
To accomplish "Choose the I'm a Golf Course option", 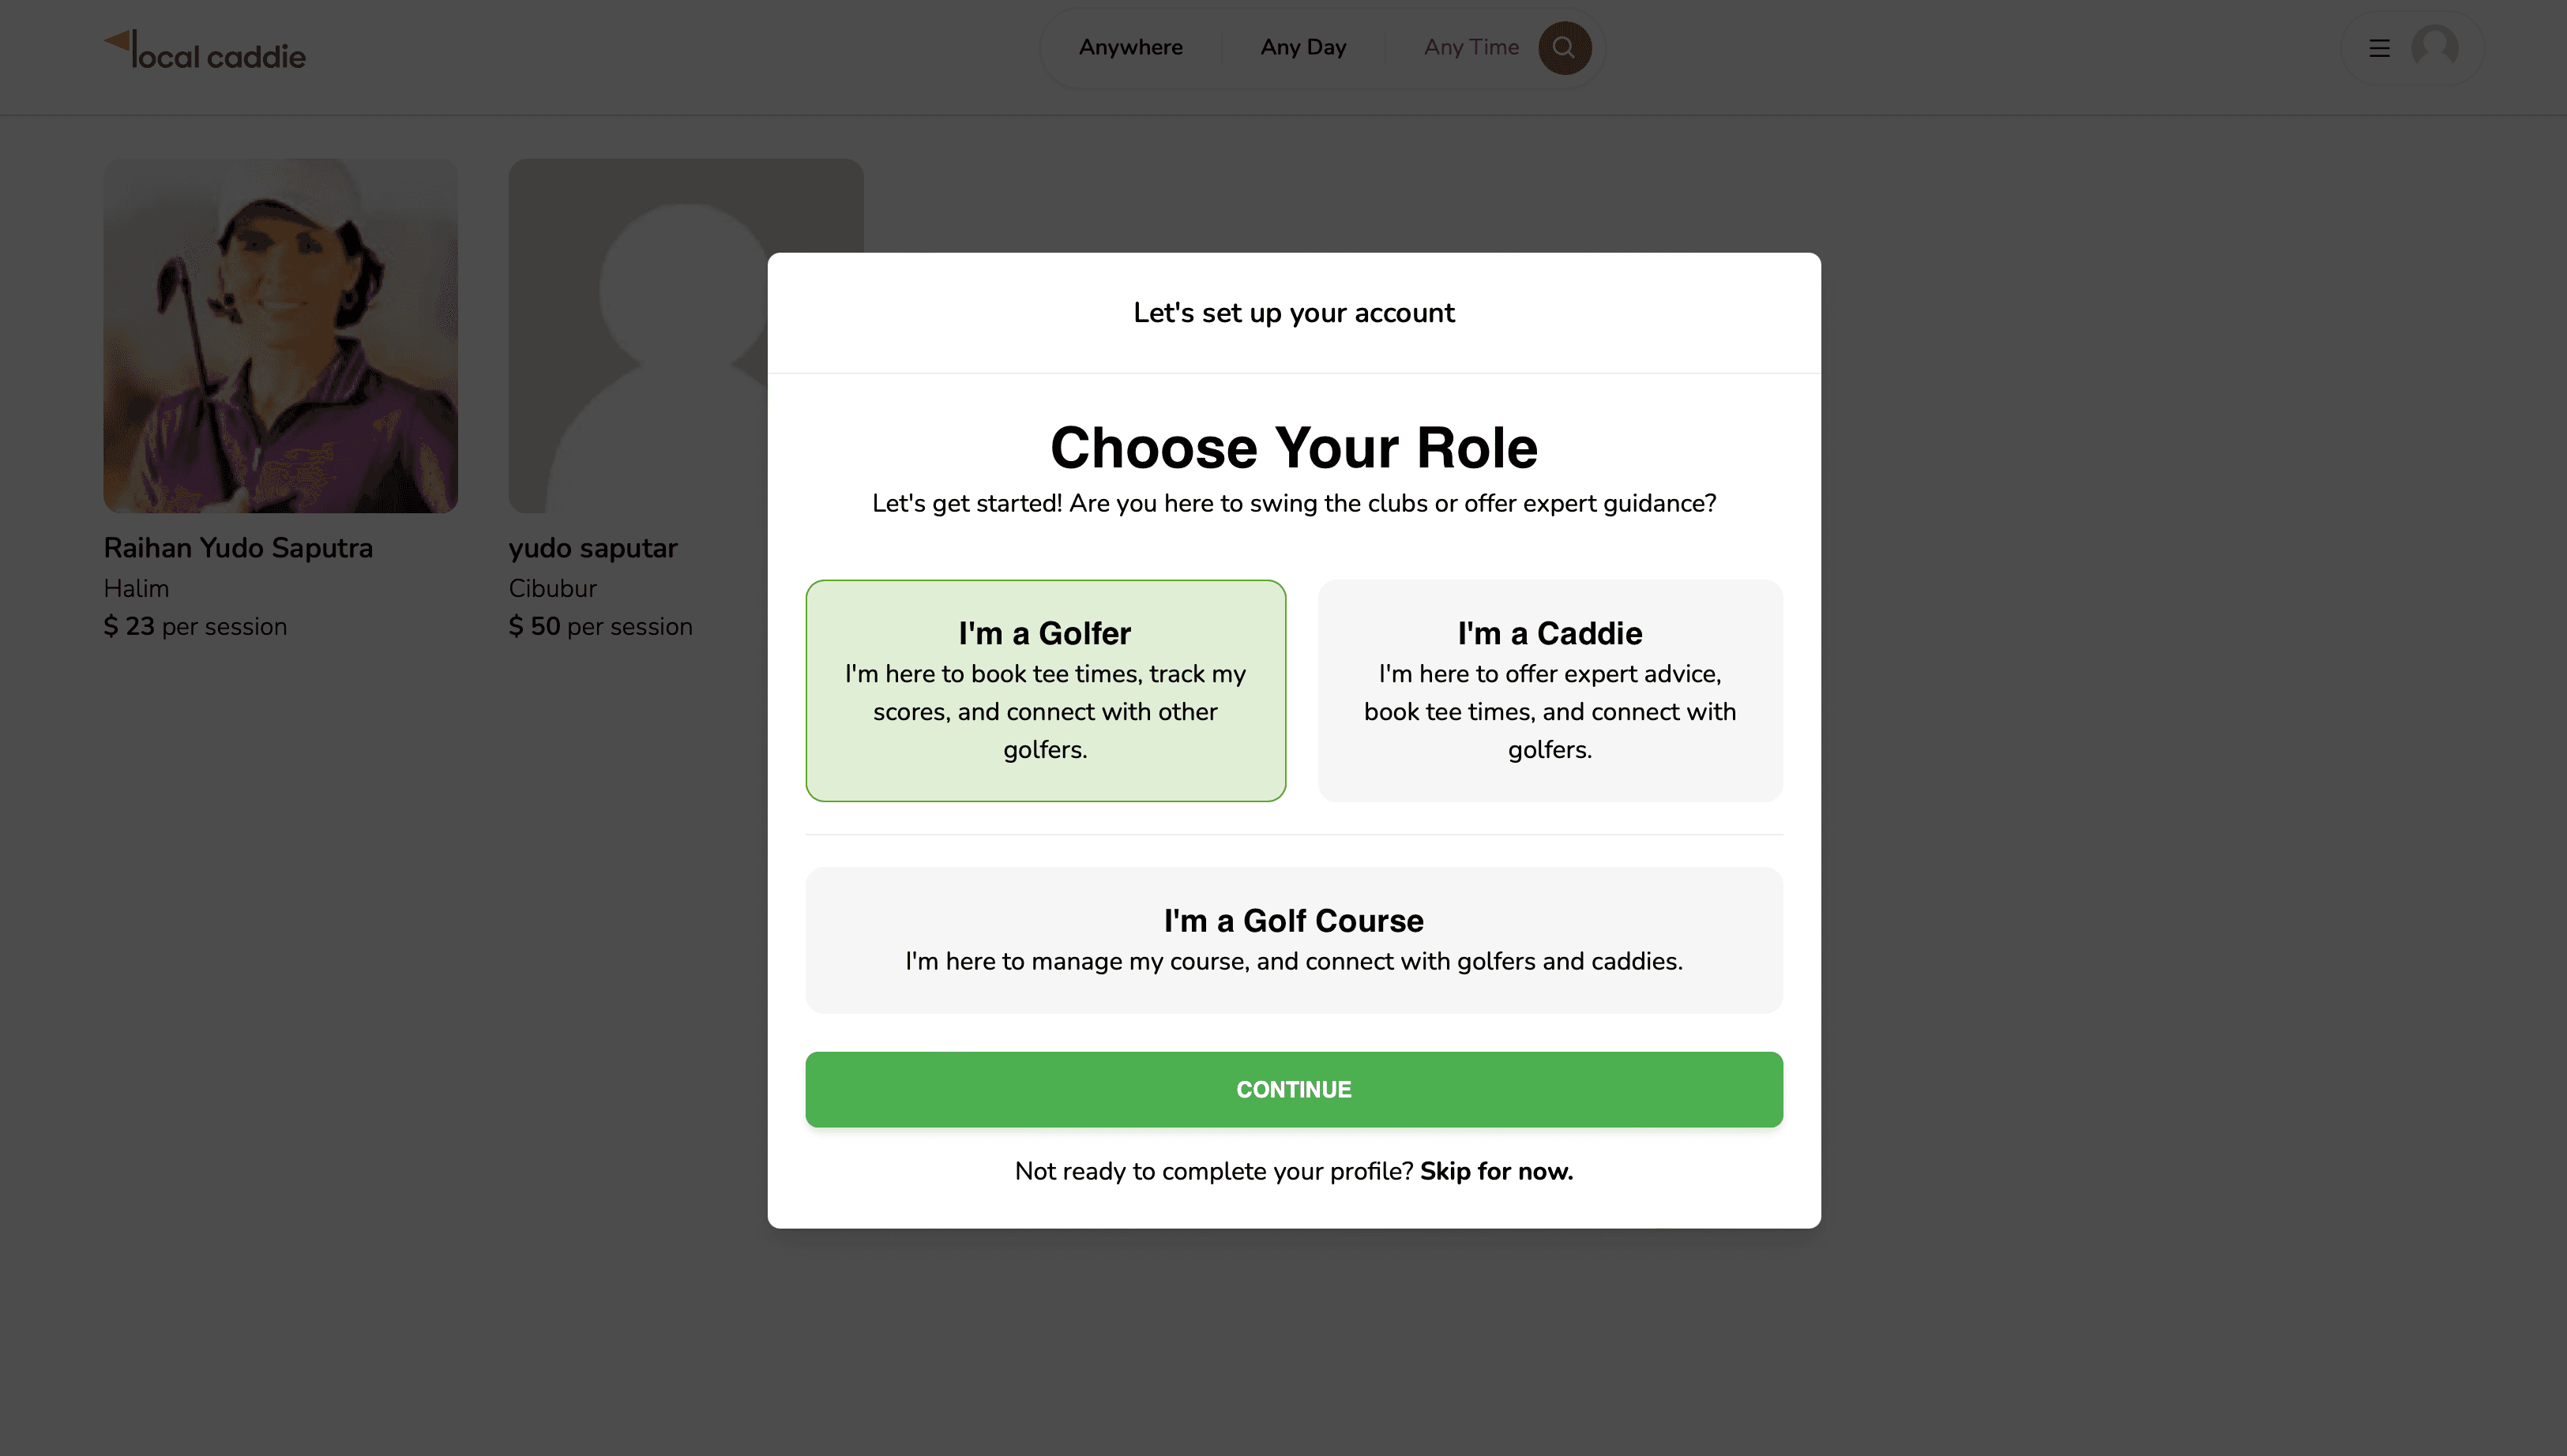I will (x=1293, y=940).
